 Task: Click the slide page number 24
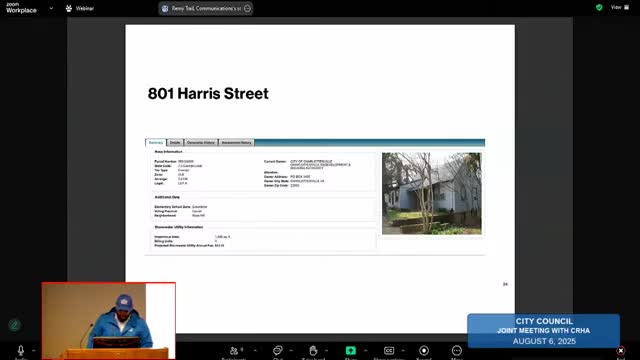pos(505,284)
